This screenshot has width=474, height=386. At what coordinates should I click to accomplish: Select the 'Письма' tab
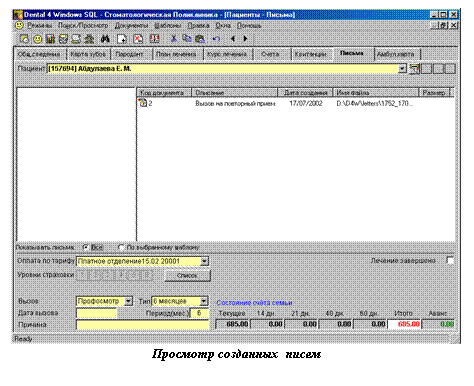pyautogui.click(x=352, y=53)
